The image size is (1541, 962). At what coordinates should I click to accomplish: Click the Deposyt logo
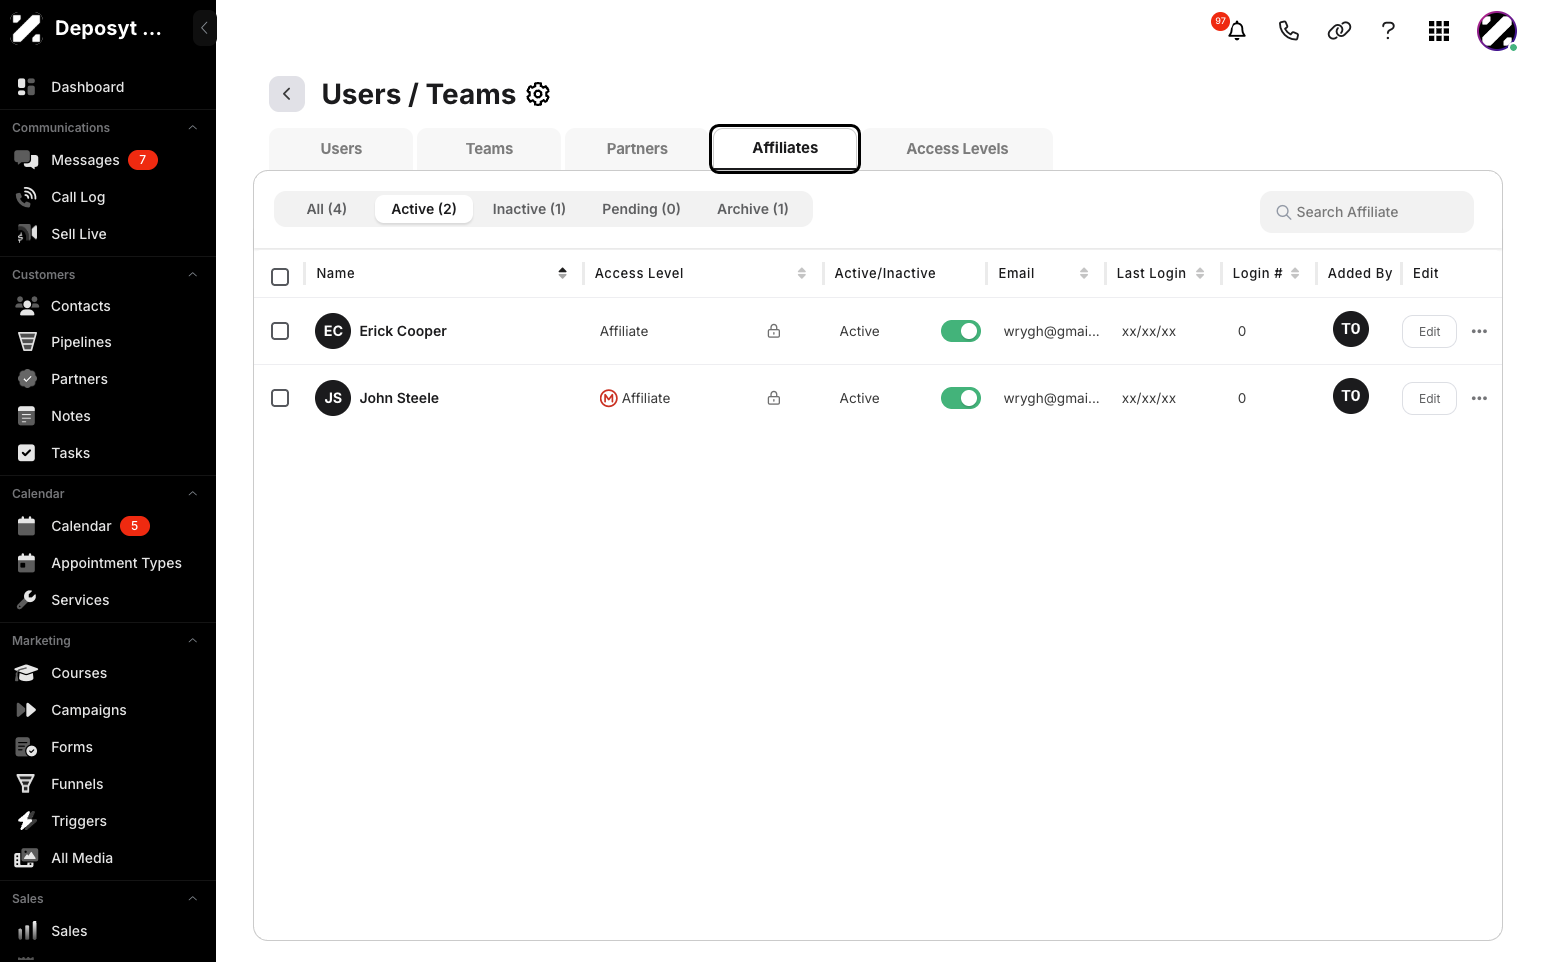[x=26, y=29]
